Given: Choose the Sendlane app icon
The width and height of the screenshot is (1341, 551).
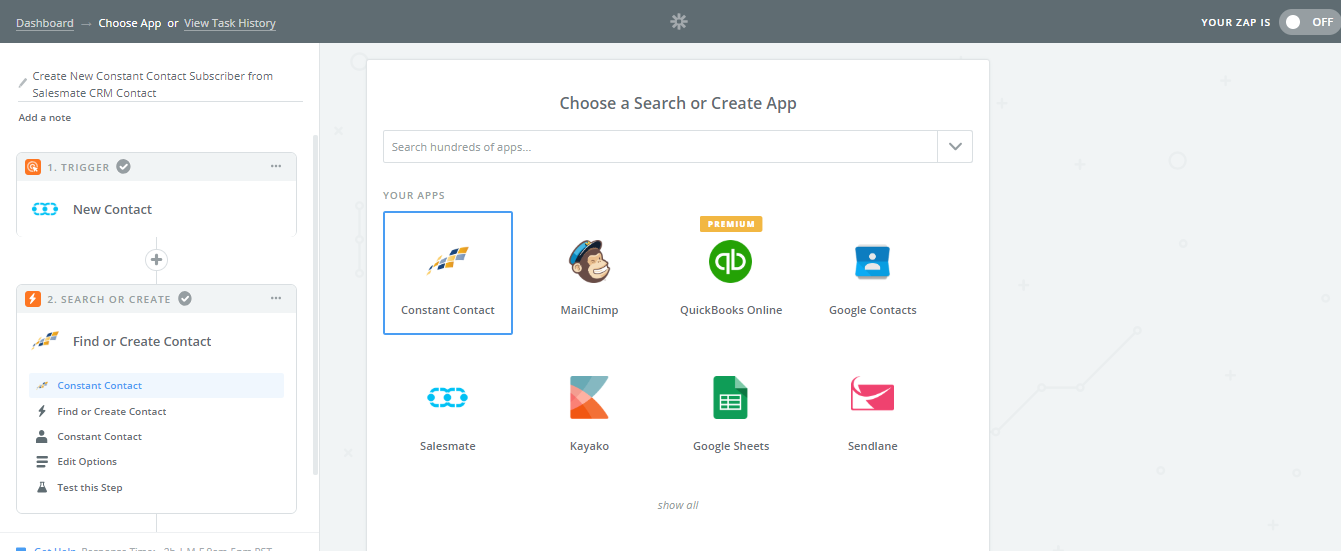Looking at the screenshot, I should pos(872,394).
